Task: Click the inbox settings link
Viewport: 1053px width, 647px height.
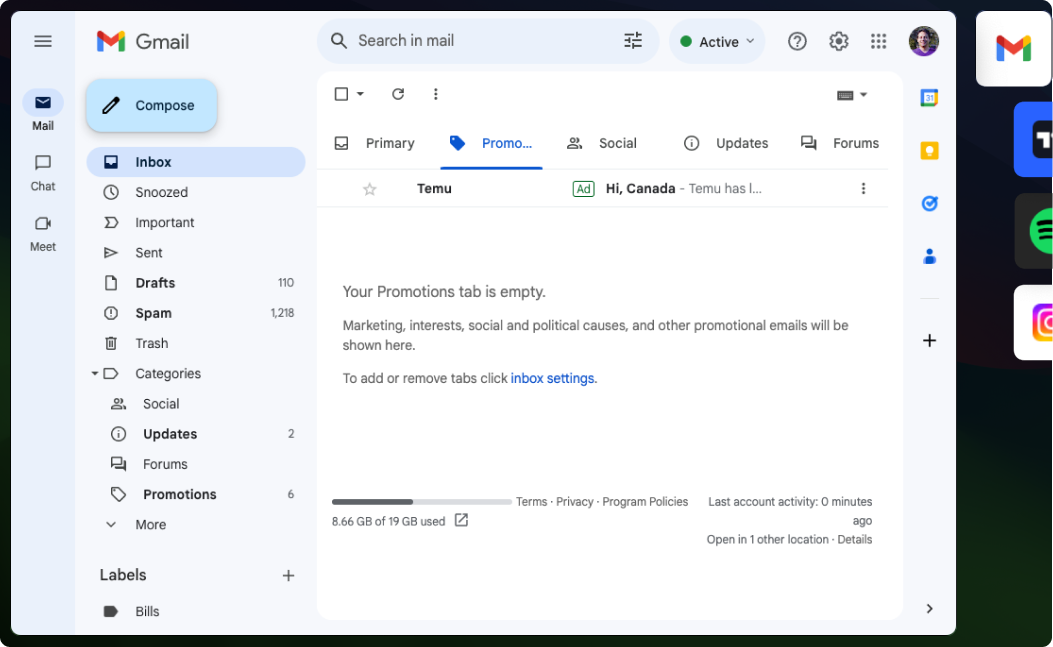Action: coord(553,378)
